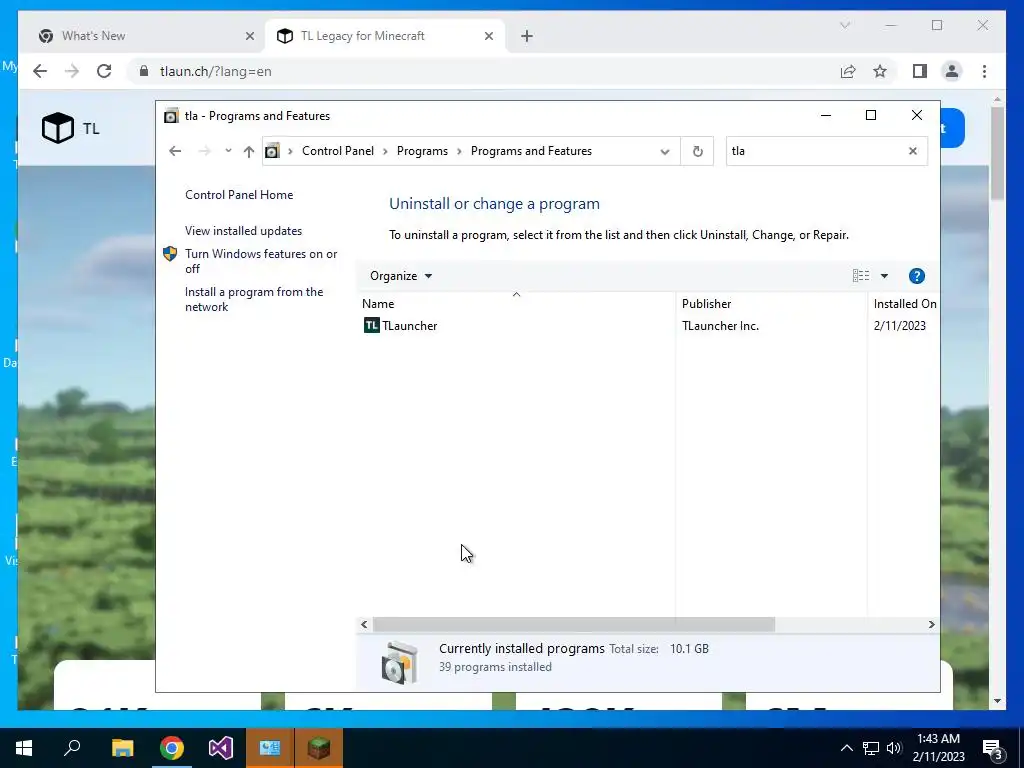Click the taskbar clock showing 1:43 AM
The width and height of the screenshot is (1024, 768).
pyautogui.click(x=938, y=748)
